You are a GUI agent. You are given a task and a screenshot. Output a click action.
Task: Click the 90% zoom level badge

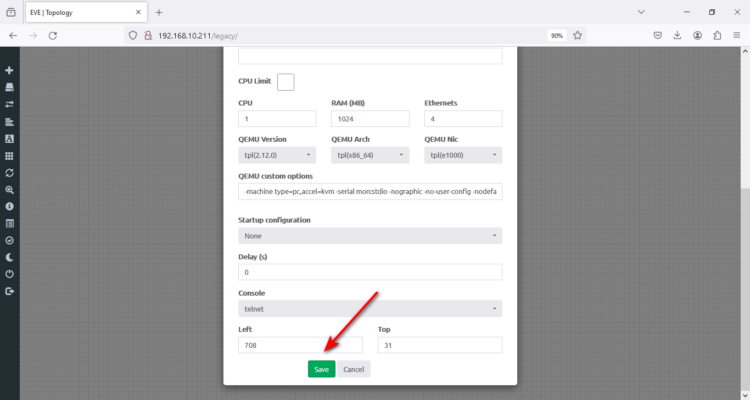coord(556,35)
